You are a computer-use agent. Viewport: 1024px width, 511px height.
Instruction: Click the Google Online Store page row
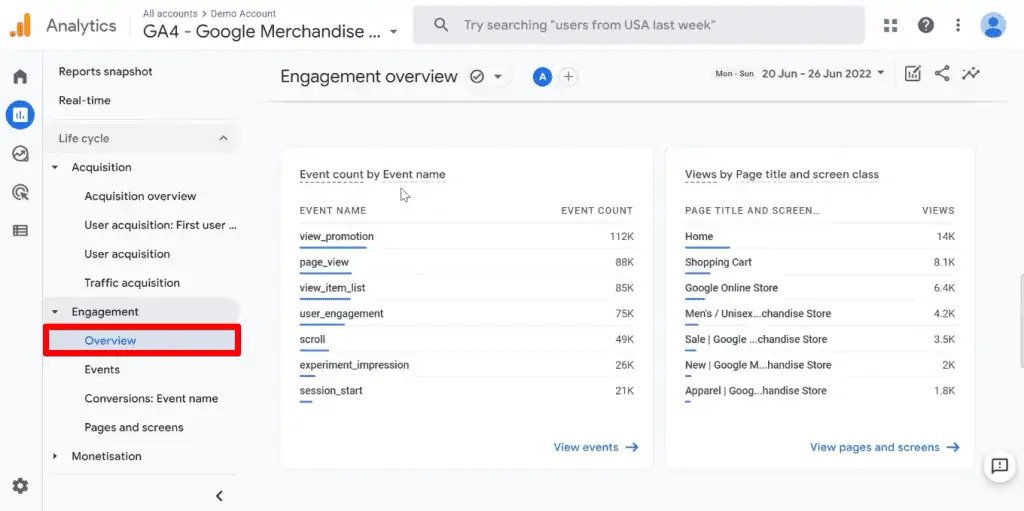(820, 288)
